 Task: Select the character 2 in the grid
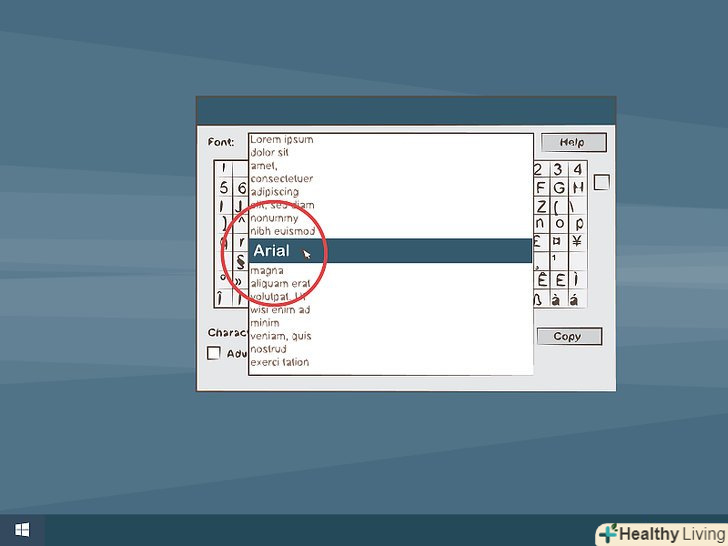click(540, 169)
